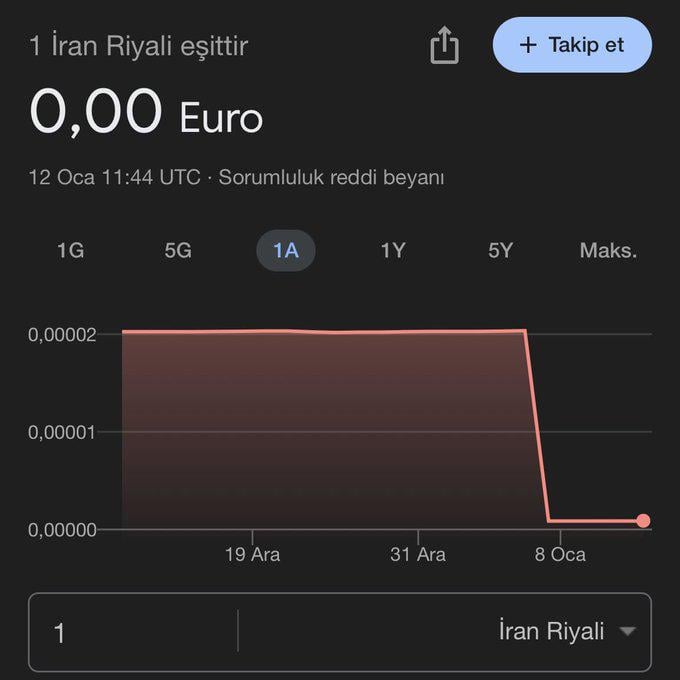The height and width of the screenshot is (680, 680).
Task: Click the 31 Ara date label
Action: (x=418, y=554)
